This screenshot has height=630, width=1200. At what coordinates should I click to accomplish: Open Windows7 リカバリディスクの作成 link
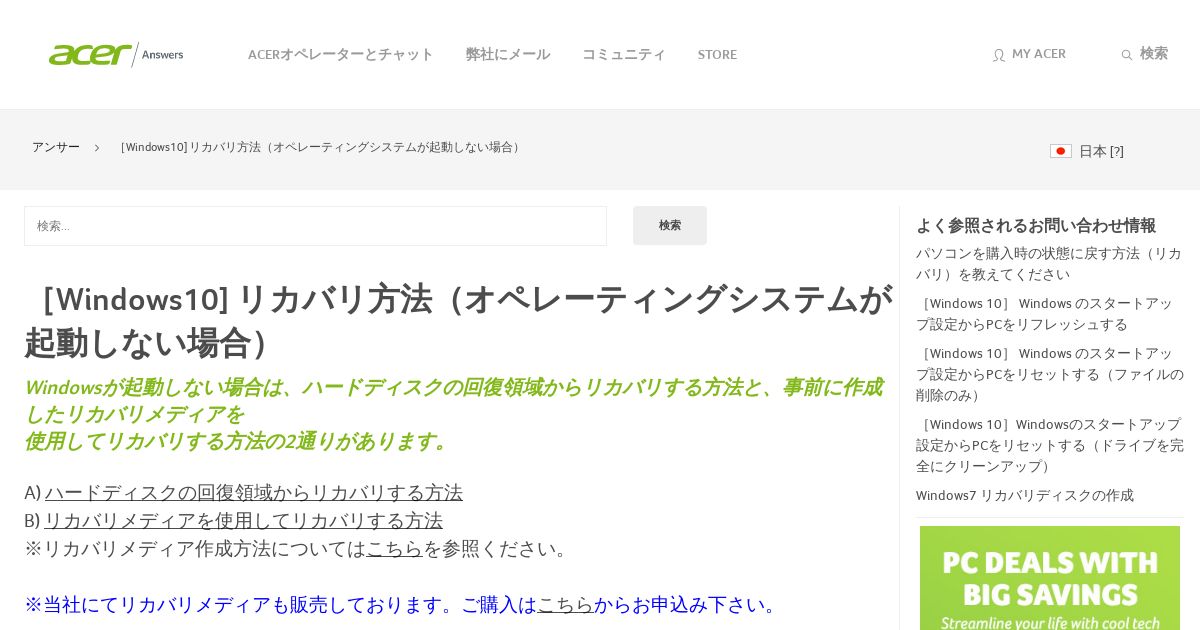point(1025,495)
